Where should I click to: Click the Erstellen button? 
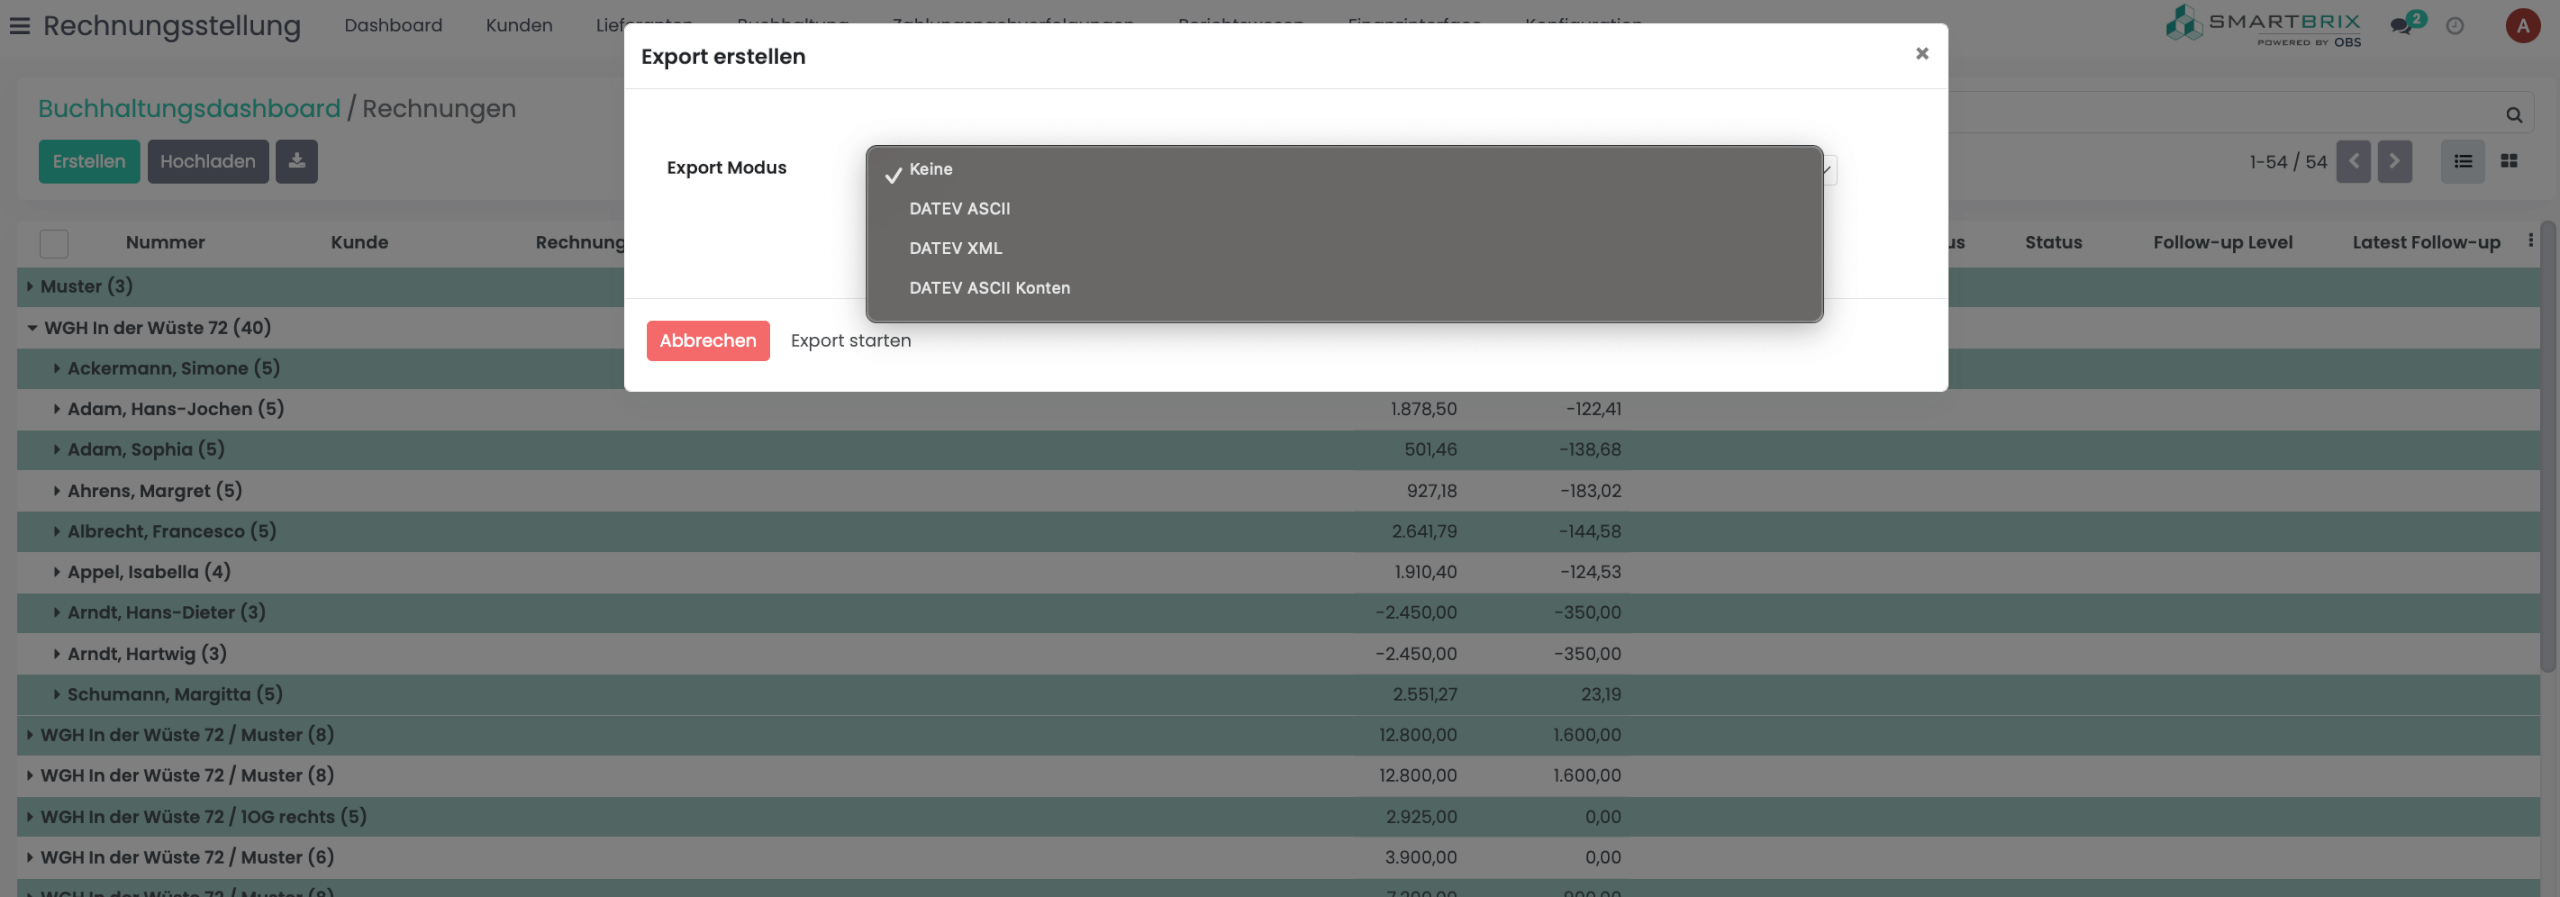pos(89,161)
